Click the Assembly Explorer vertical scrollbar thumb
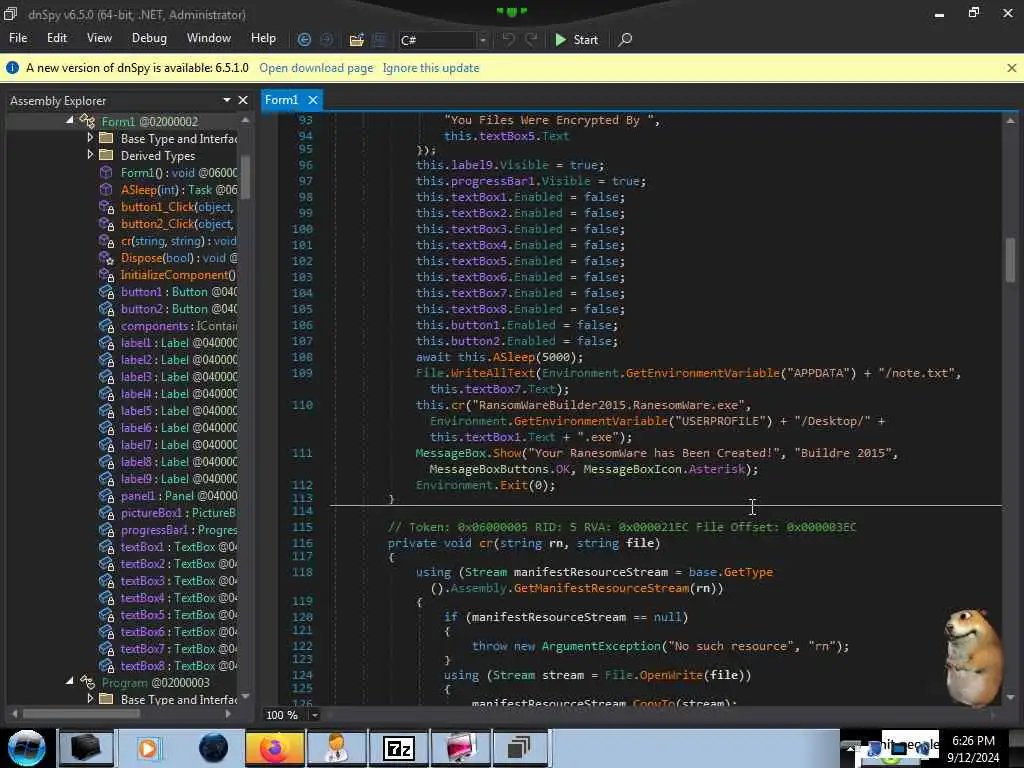The width and height of the screenshot is (1024, 768). [246, 176]
